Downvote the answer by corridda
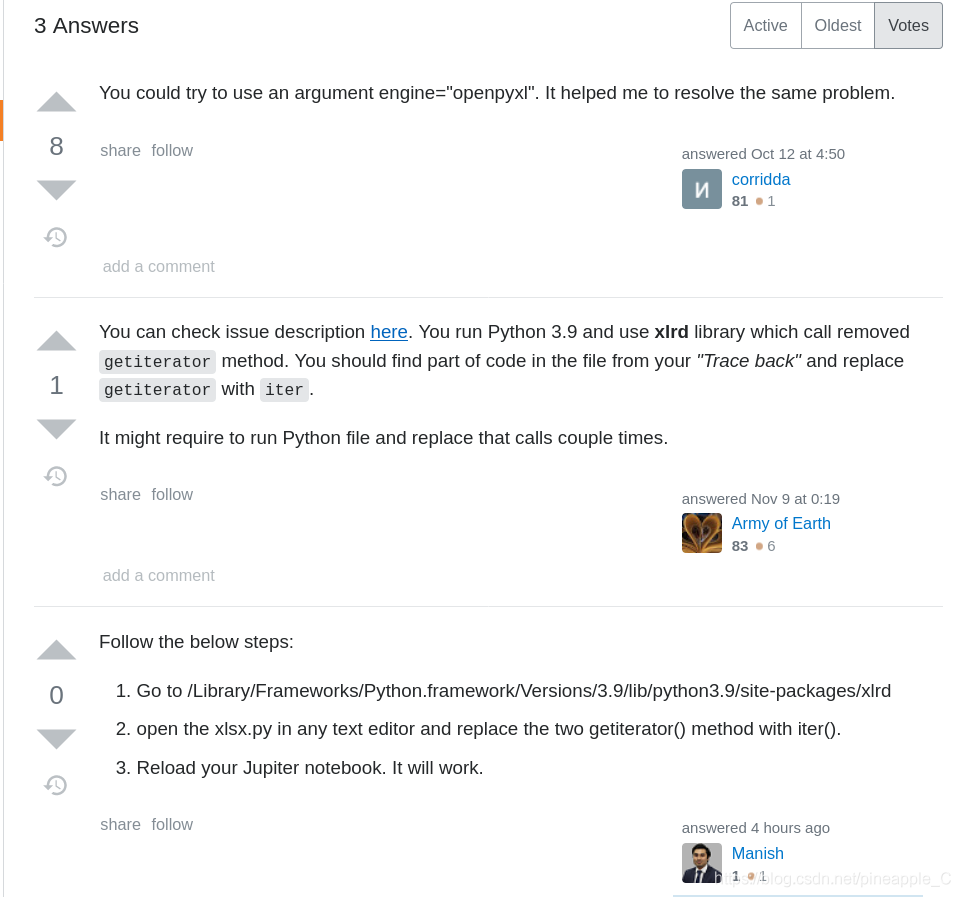960x897 pixels. click(56, 190)
